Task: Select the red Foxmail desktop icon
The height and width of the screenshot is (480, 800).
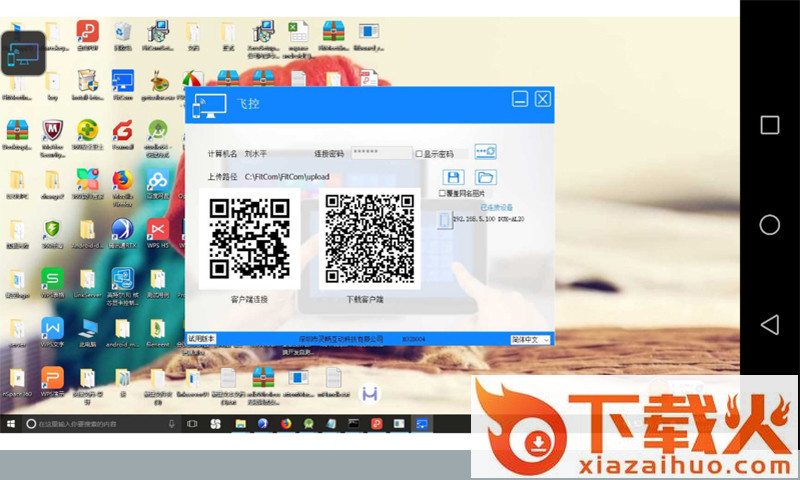Action: [122, 134]
